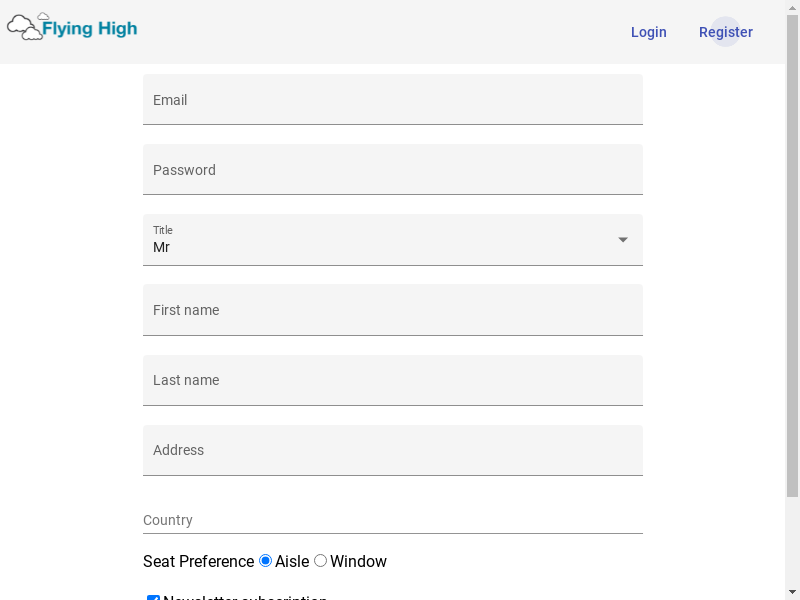The width and height of the screenshot is (800, 600).
Task: Click the scrollbar up arrow
Action: click(x=792, y=5)
